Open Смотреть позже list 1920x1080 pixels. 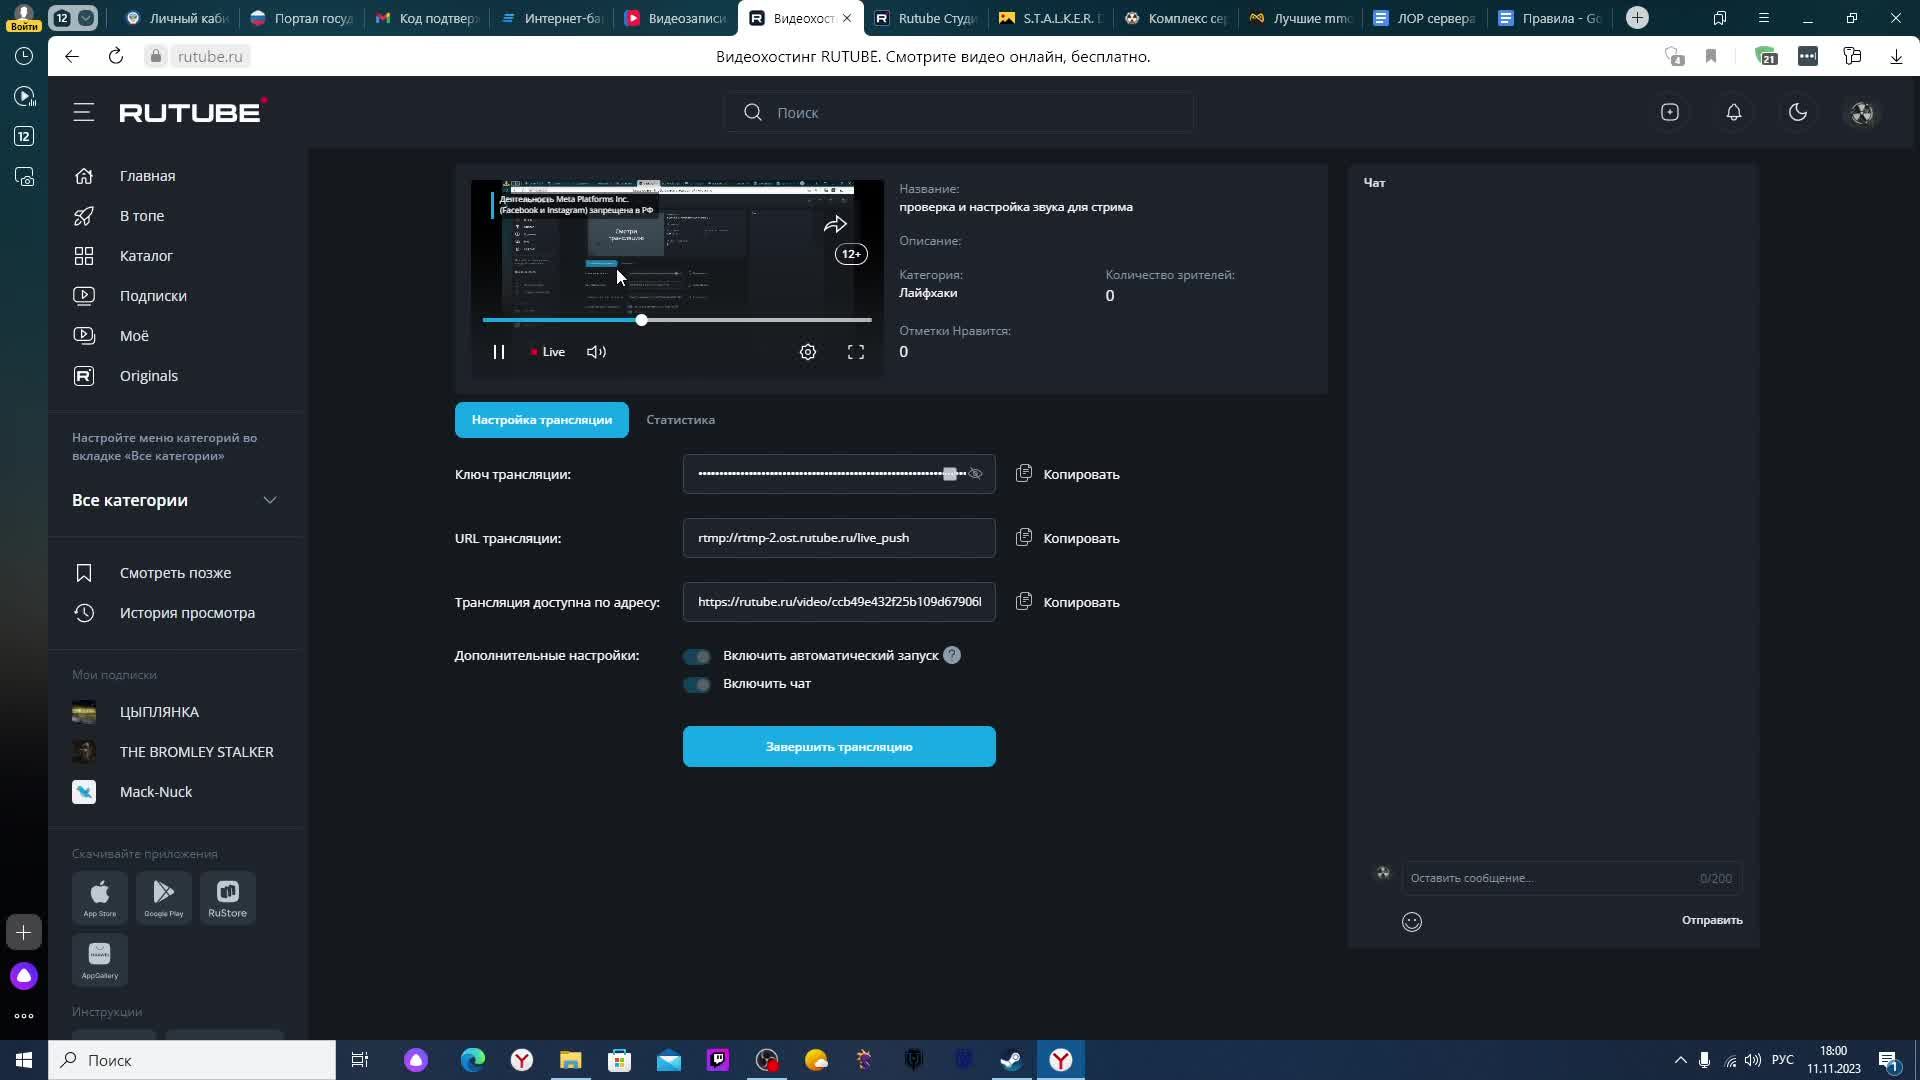176,573
